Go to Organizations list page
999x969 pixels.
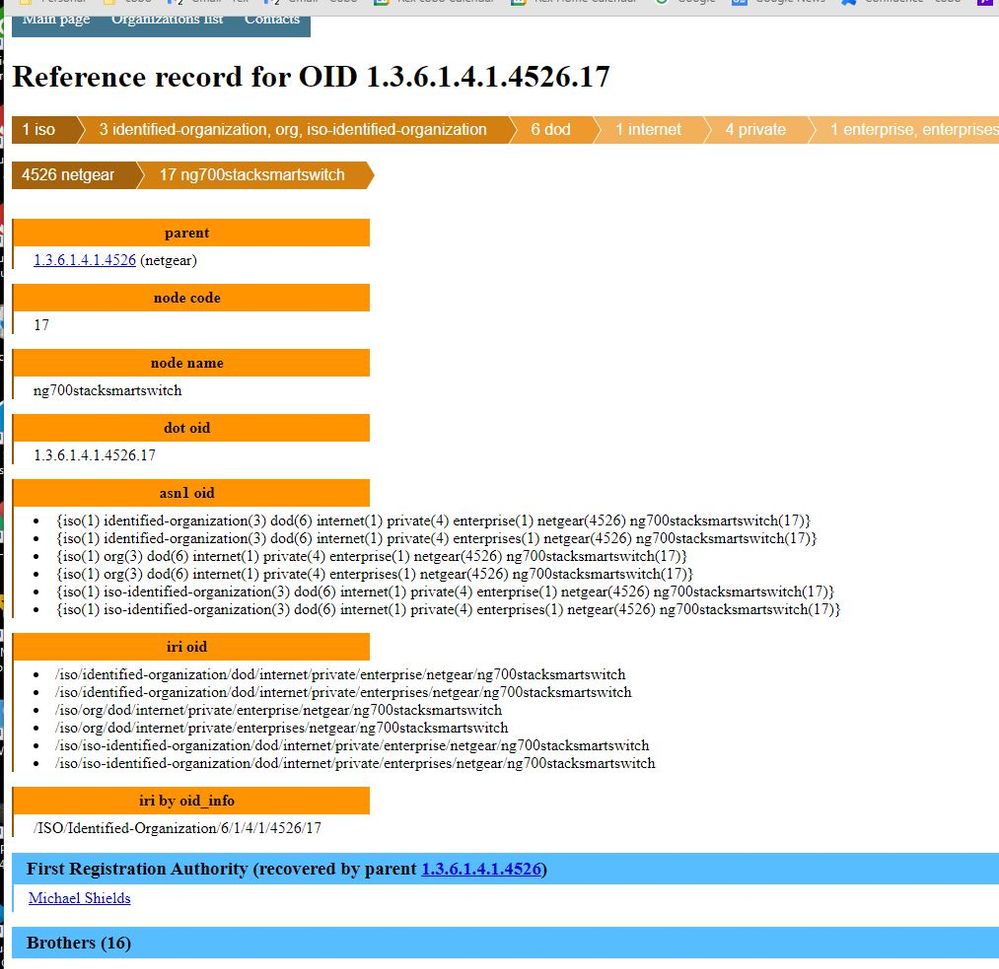(167, 20)
